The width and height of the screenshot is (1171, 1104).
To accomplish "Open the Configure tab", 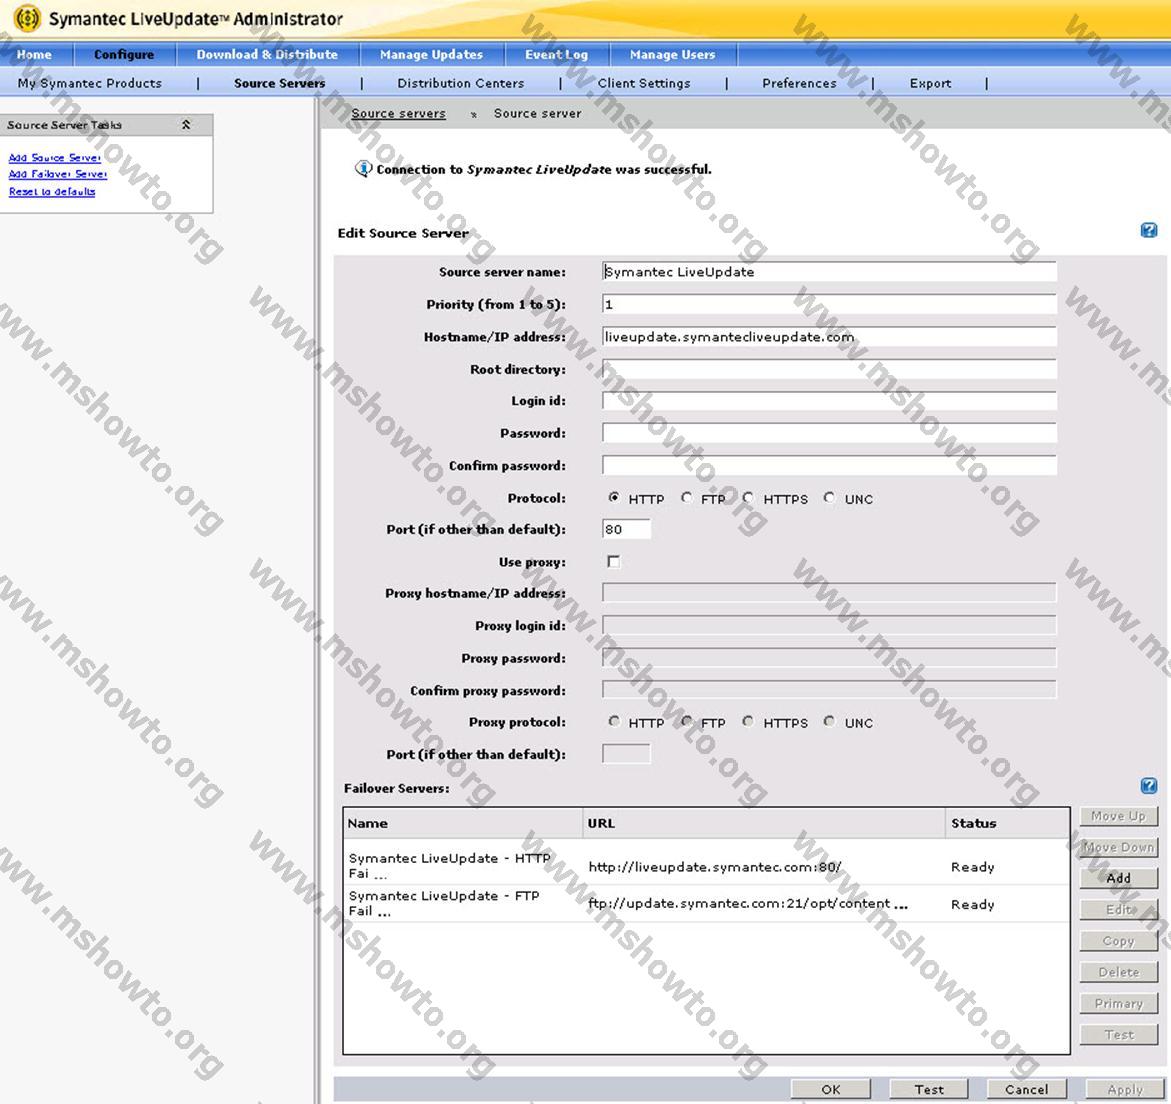I will click(124, 55).
